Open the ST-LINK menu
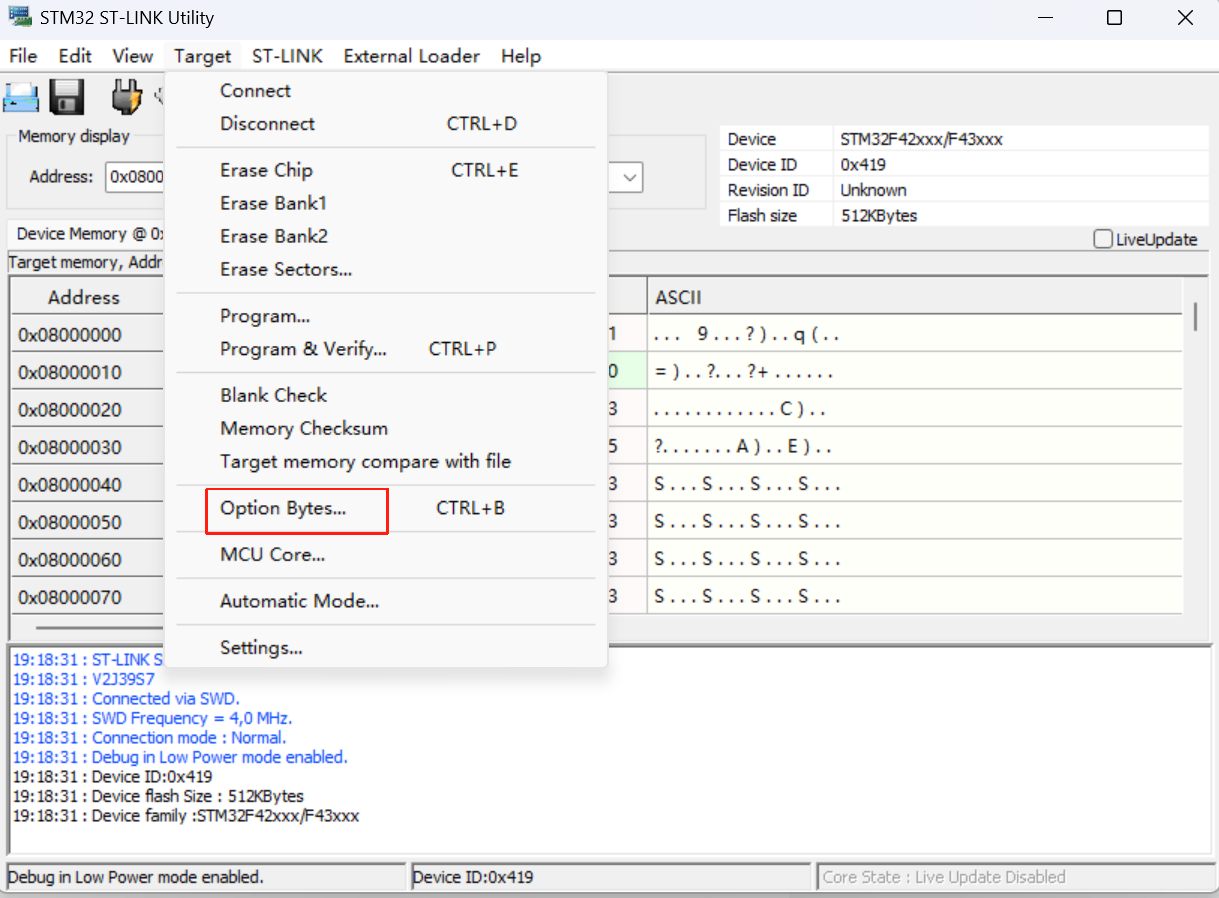The width and height of the screenshot is (1219, 898). click(x=287, y=56)
